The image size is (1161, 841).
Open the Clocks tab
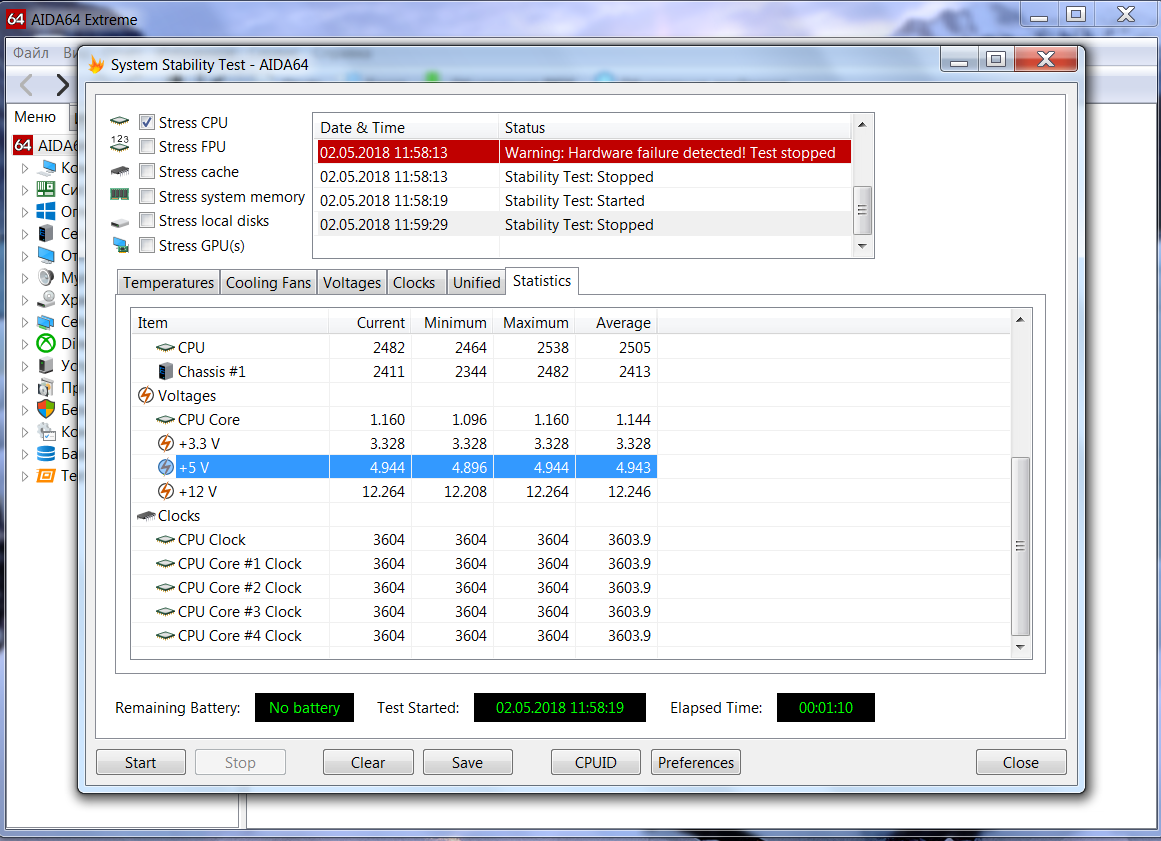click(414, 282)
